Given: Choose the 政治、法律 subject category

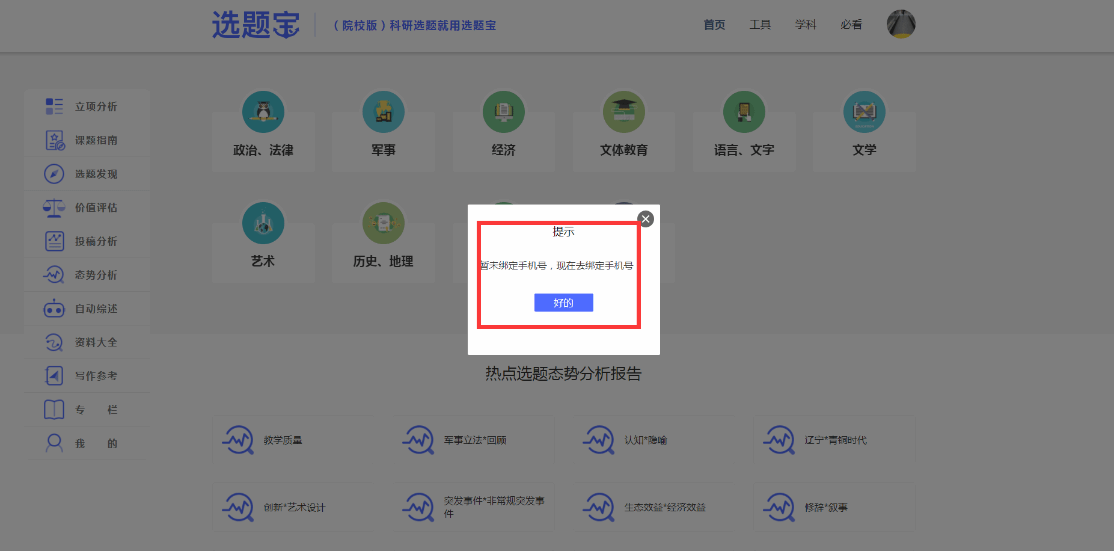Looking at the screenshot, I should pyautogui.click(x=263, y=128).
